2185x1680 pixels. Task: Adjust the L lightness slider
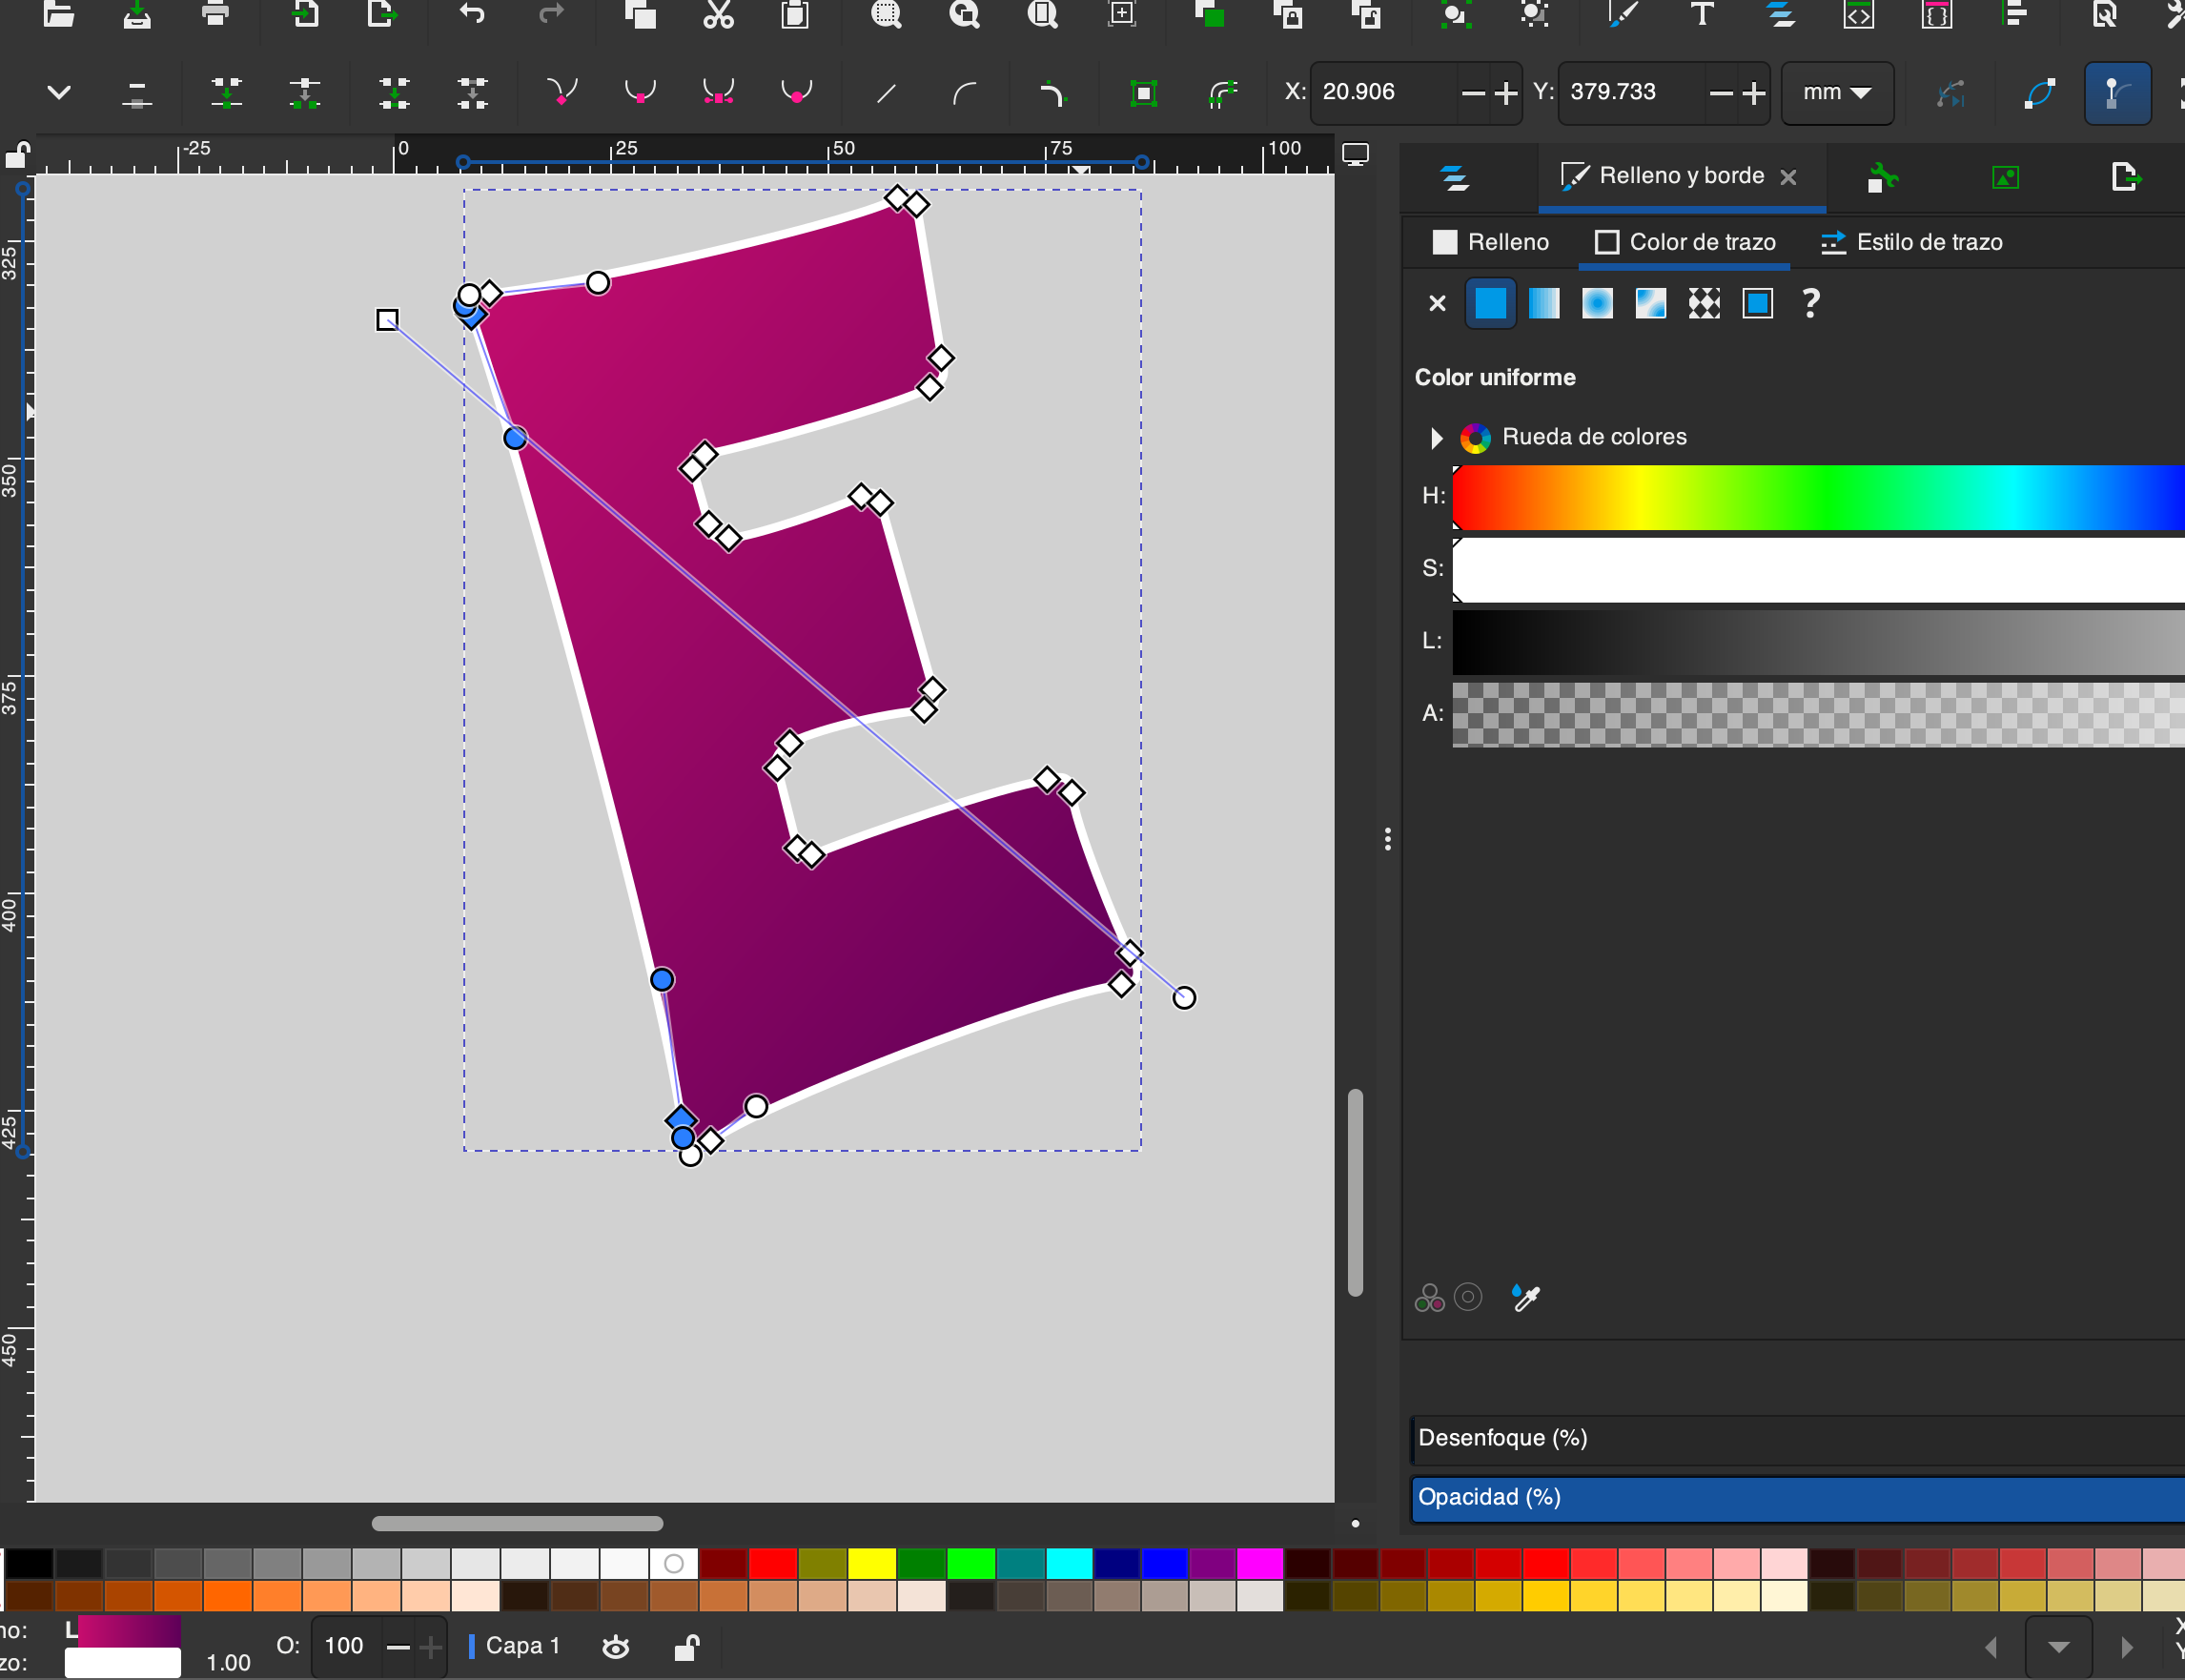tap(1818, 642)
